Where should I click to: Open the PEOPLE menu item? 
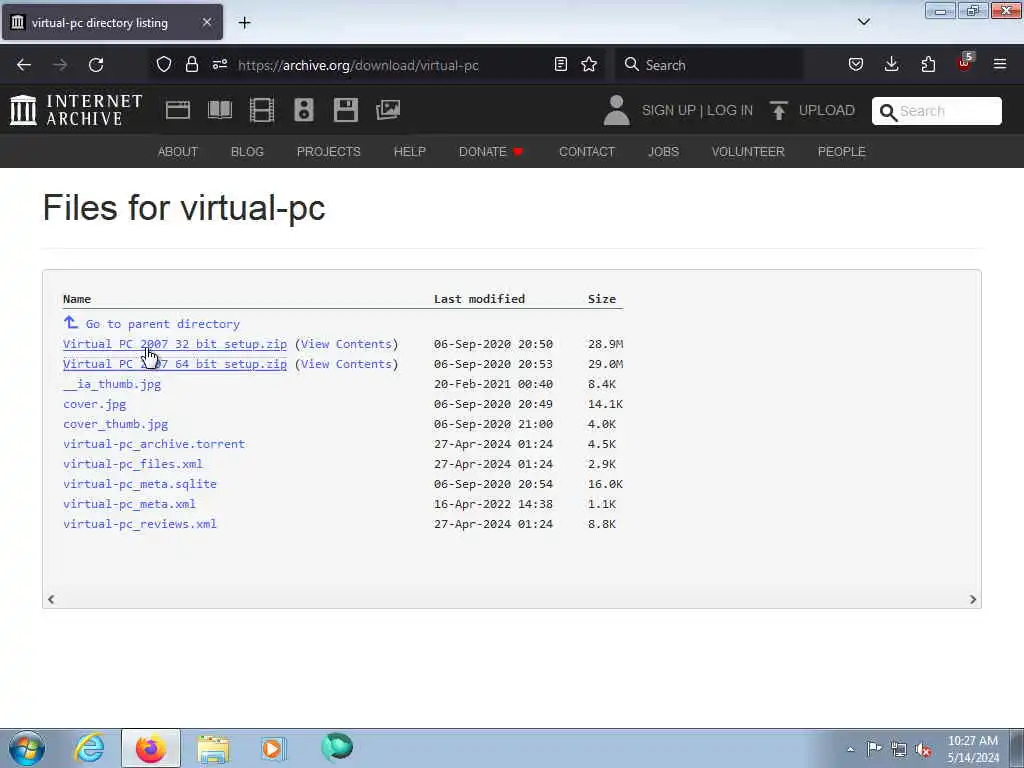(841, 152)
